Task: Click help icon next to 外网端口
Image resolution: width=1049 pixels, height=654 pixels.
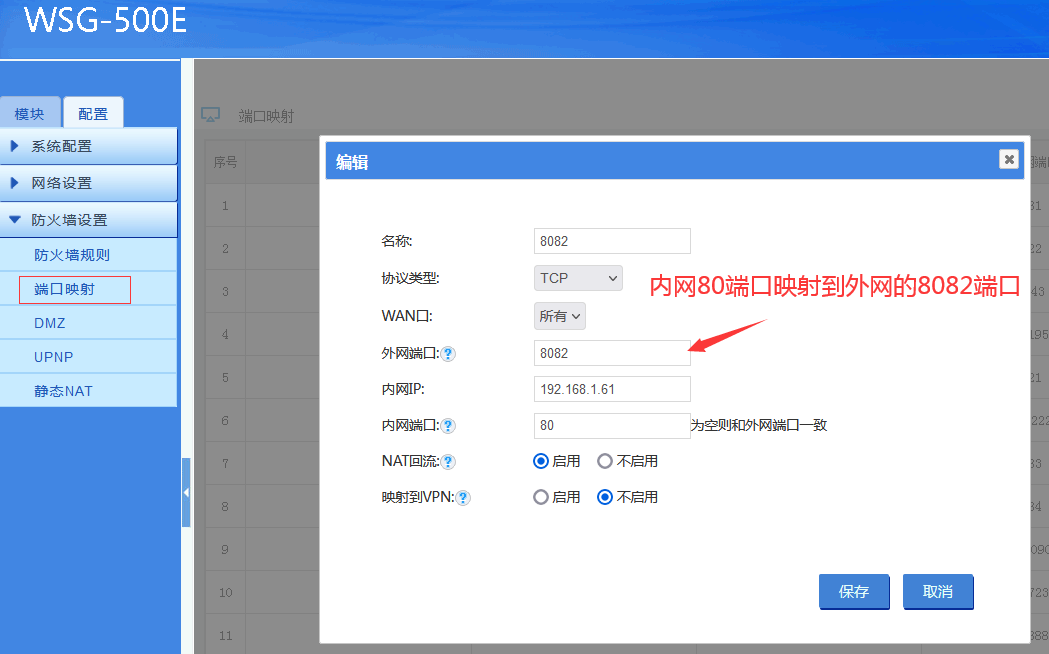Action: [x=449, y=354]
